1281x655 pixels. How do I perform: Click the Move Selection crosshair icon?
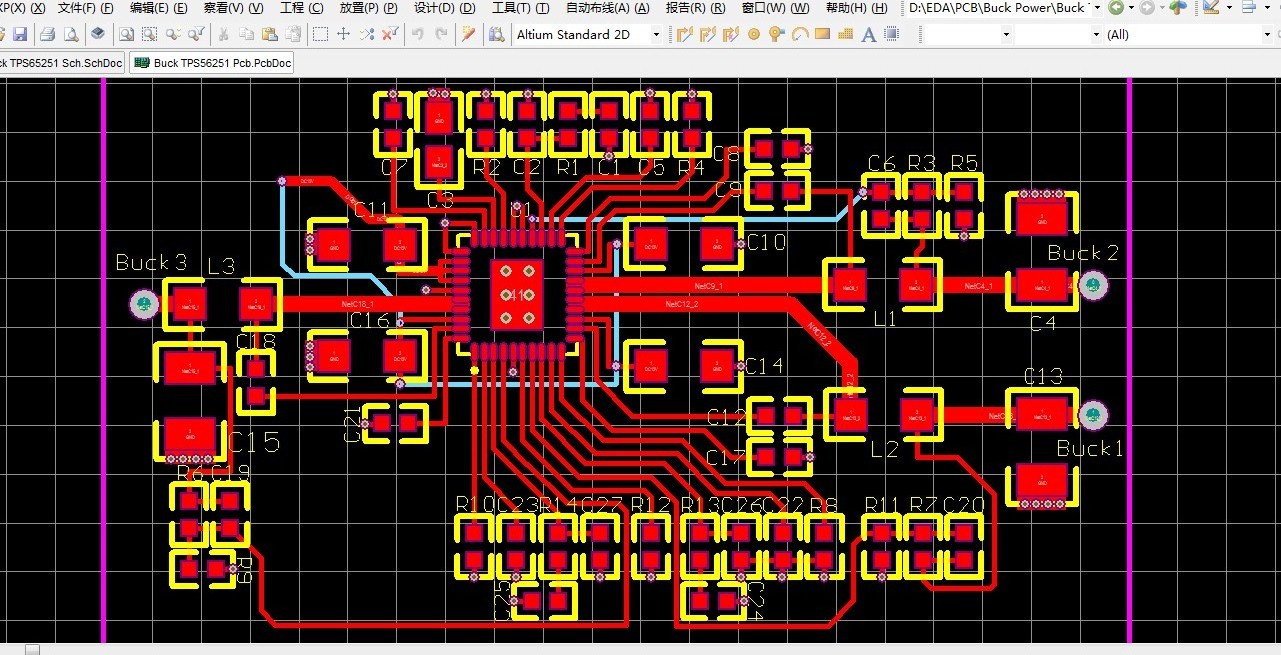(343, 34)
